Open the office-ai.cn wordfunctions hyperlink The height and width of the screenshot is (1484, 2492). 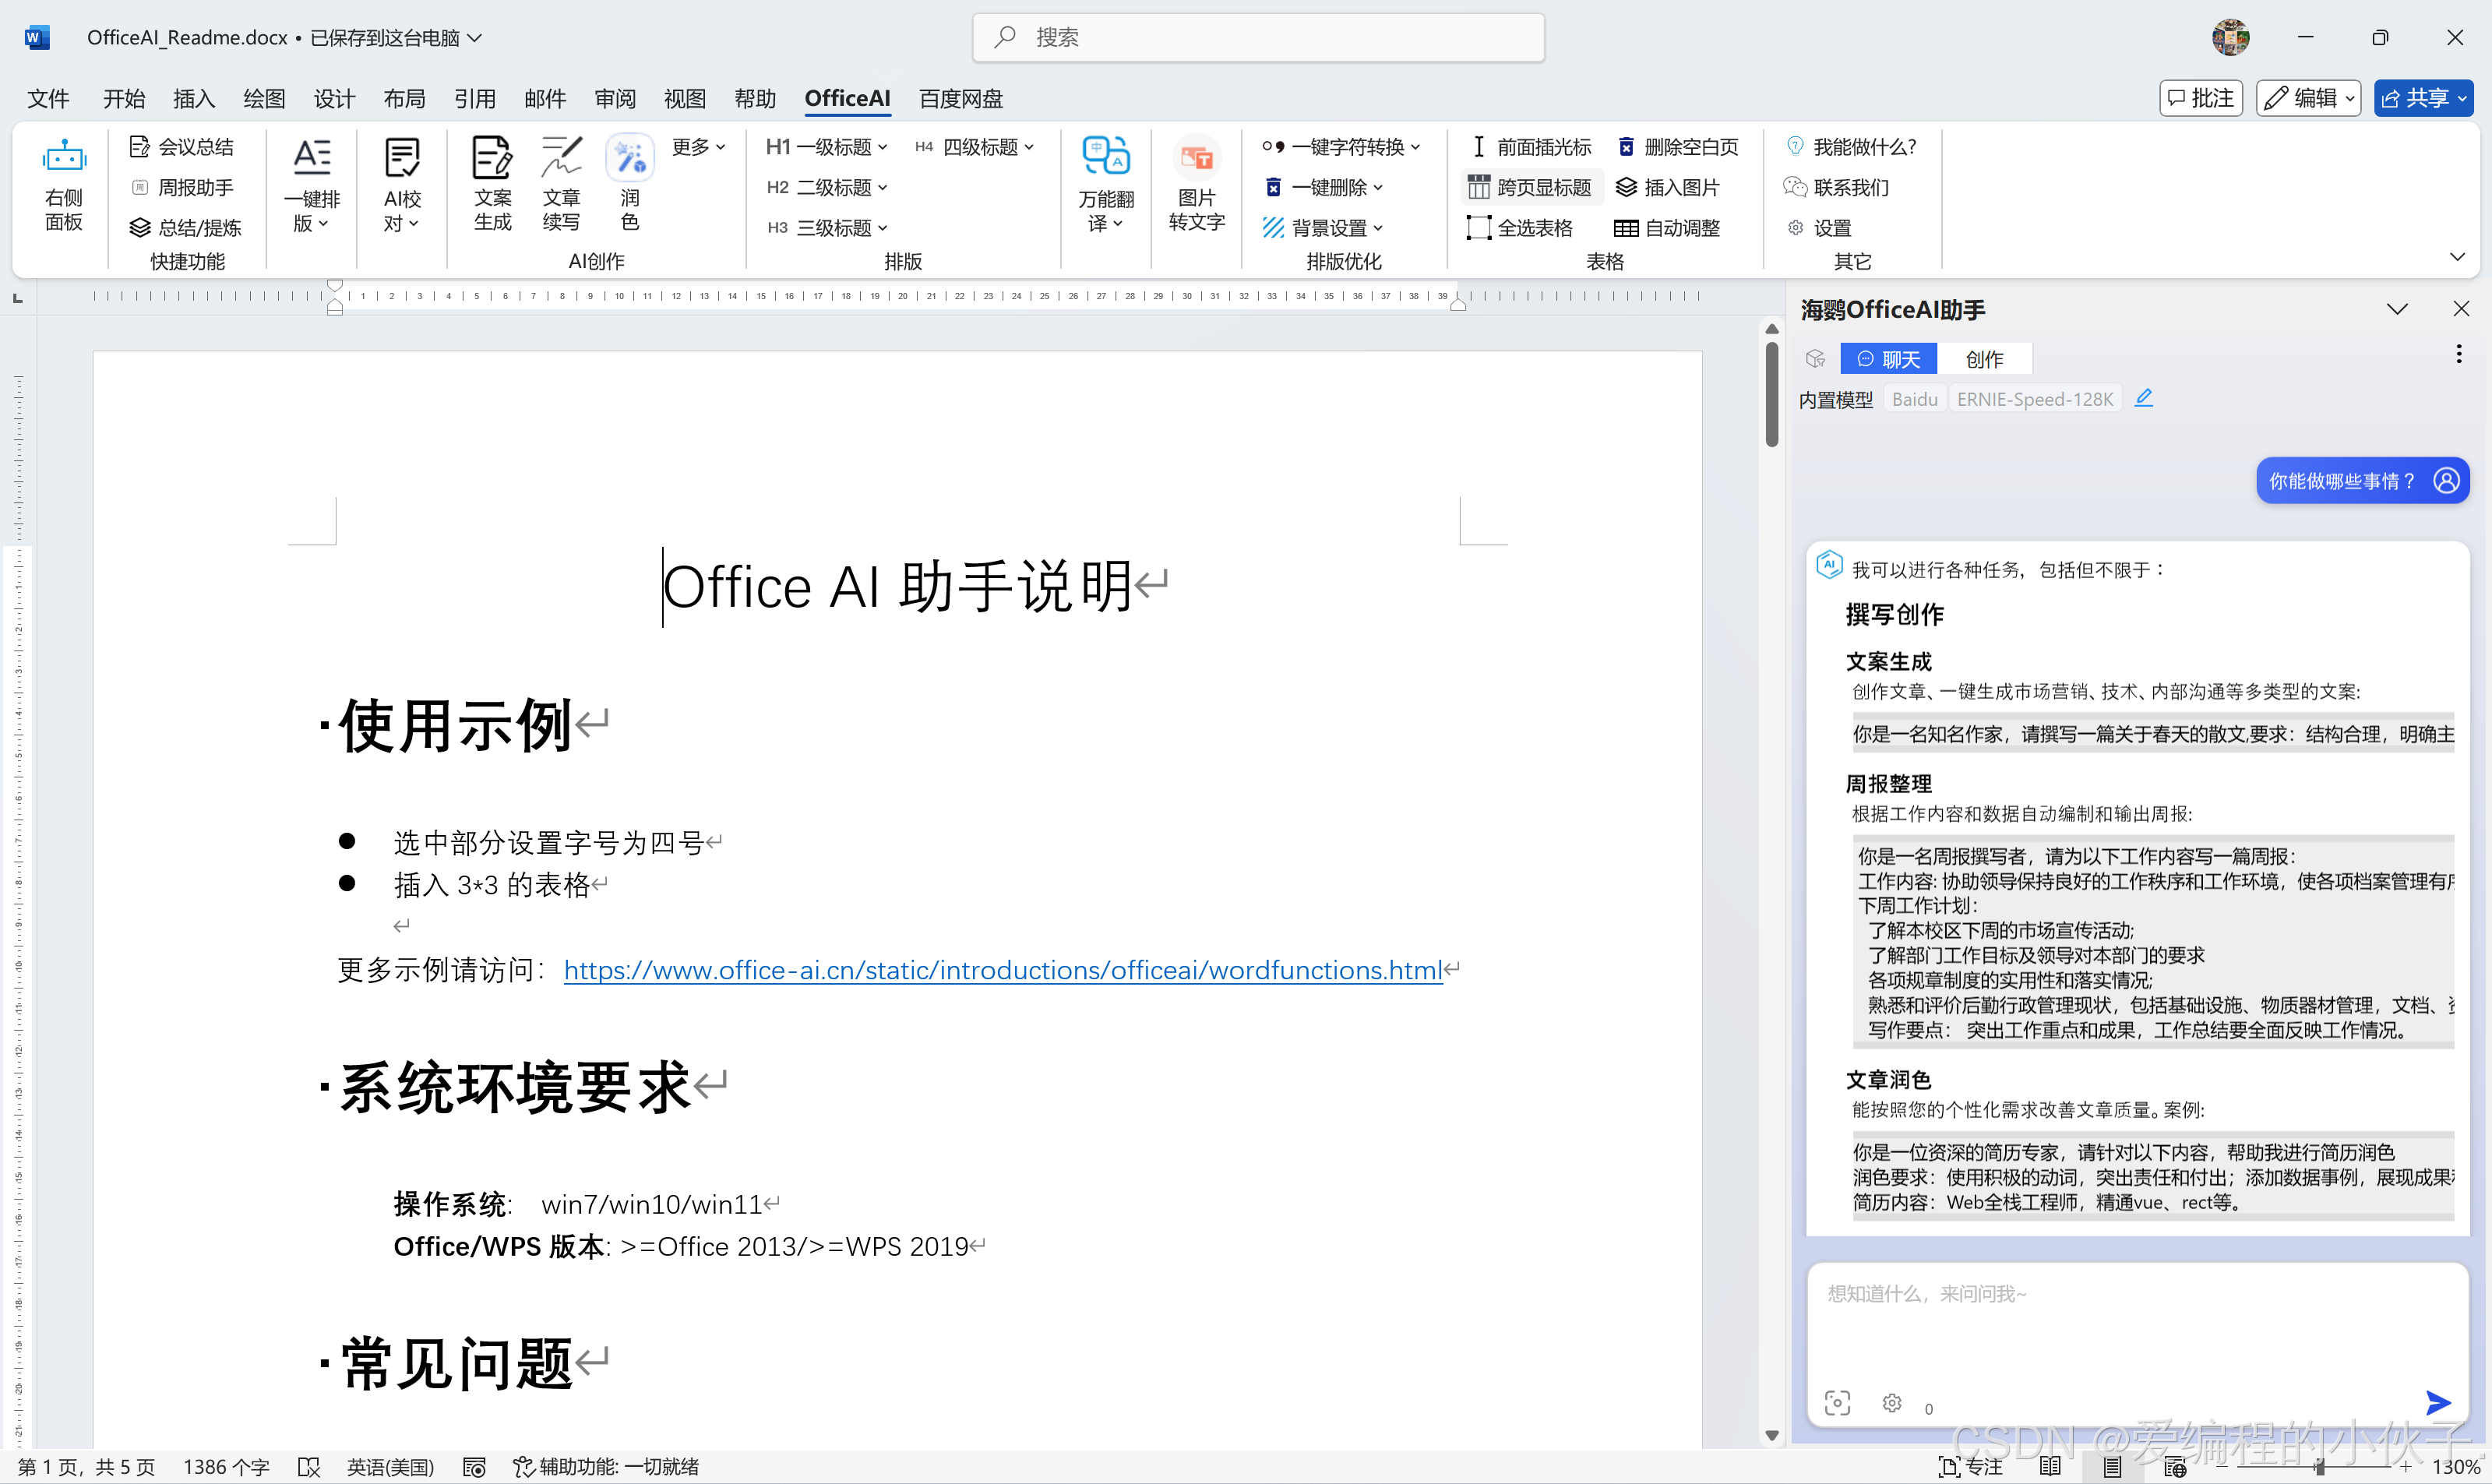tap(1002, 969)
